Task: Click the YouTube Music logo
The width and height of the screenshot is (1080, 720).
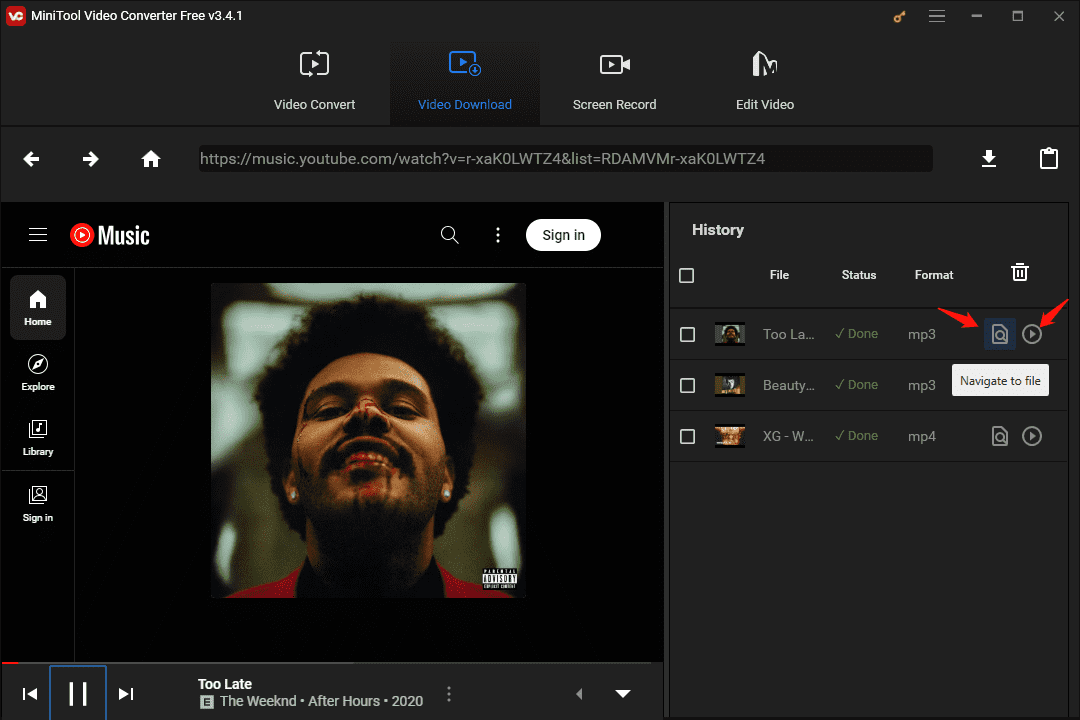Action: coord(110,236)
